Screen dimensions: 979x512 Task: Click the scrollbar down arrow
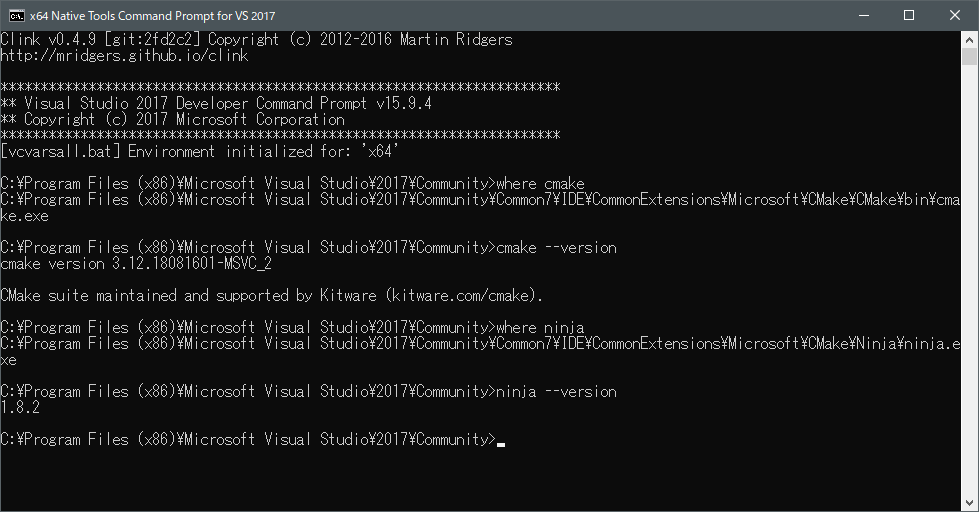coord(969,503)
